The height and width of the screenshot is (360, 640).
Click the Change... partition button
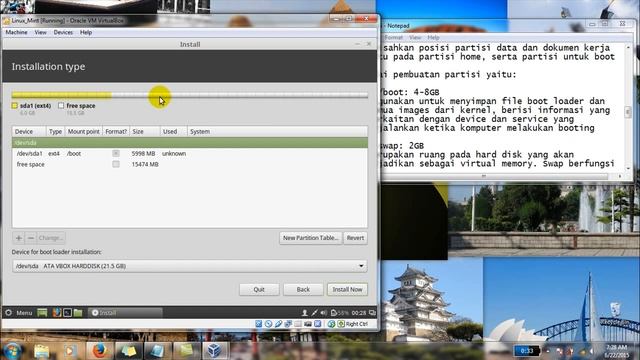[x=51, y=238]
